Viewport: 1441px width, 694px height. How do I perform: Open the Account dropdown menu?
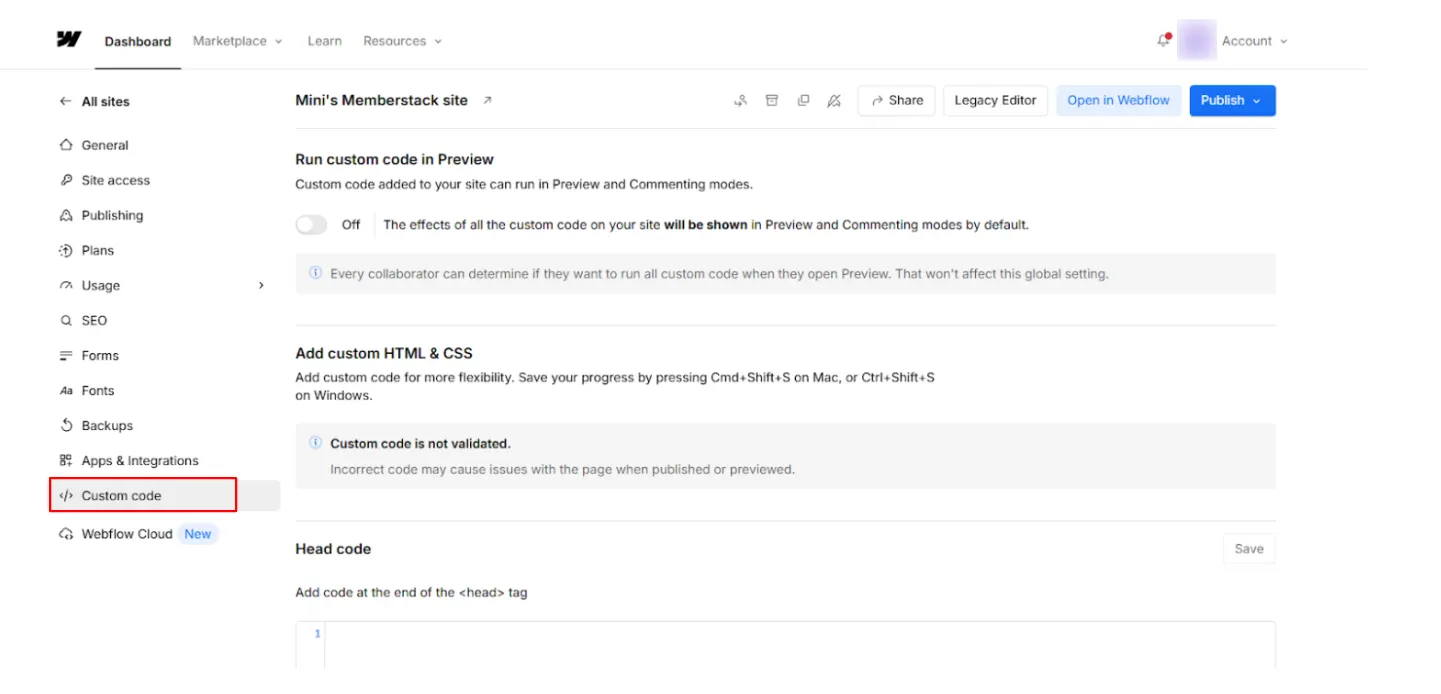pyautogui.click(x=1254, y=41)
